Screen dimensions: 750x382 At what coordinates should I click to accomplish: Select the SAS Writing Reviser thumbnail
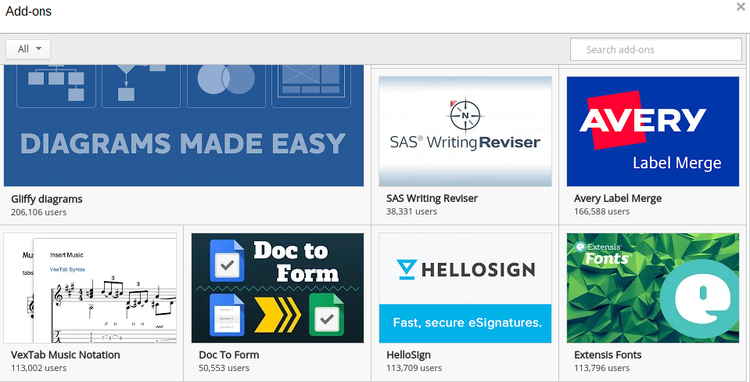pos(465,131)
